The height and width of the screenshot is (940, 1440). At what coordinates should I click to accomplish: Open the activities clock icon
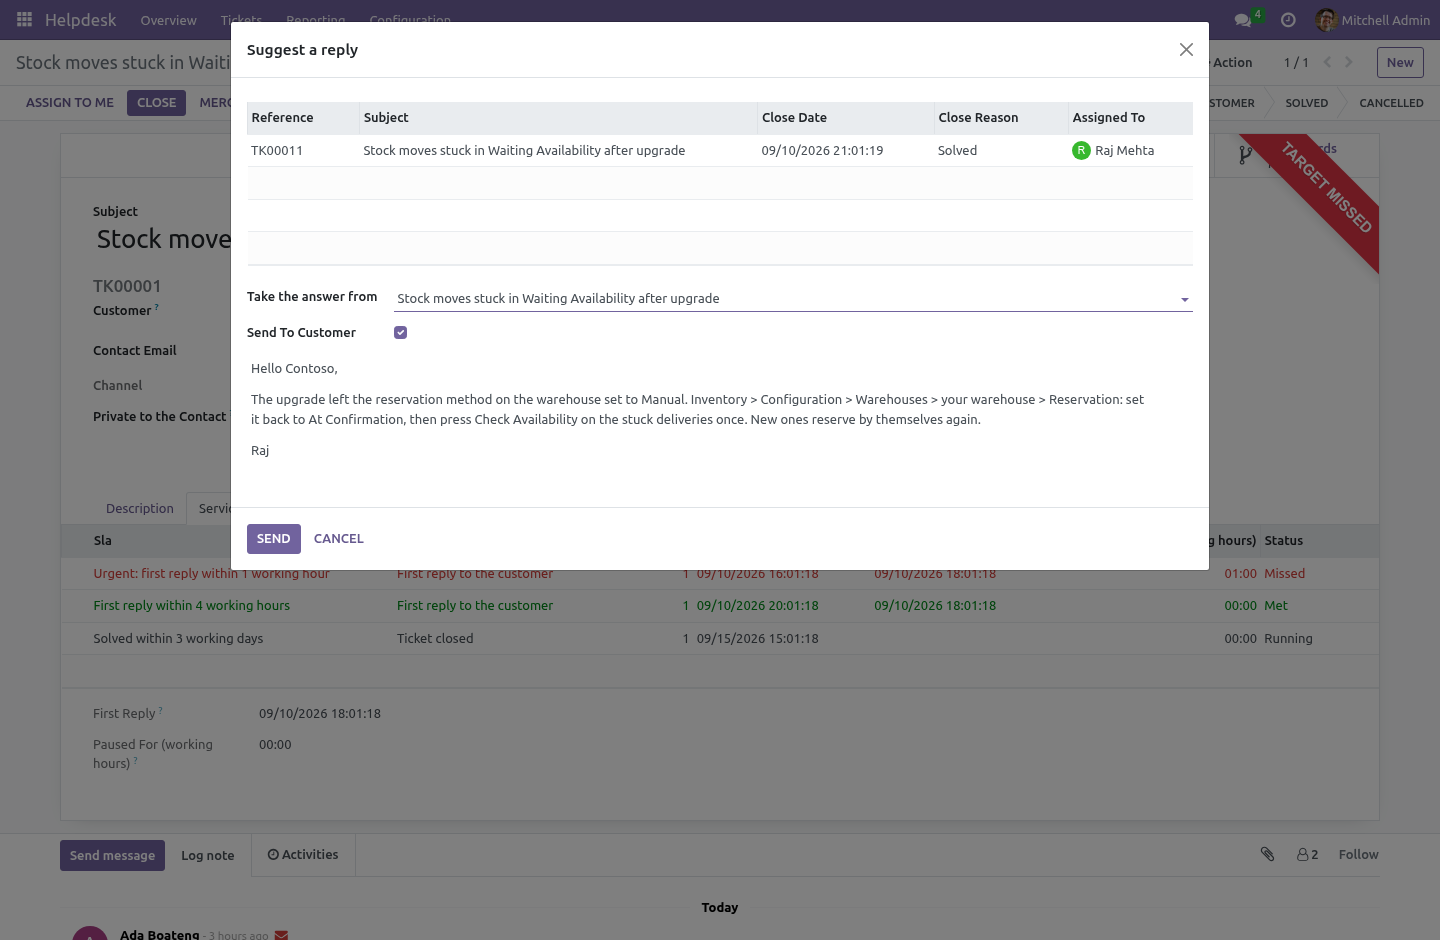pyautogui.click(x=1288, y=20)
